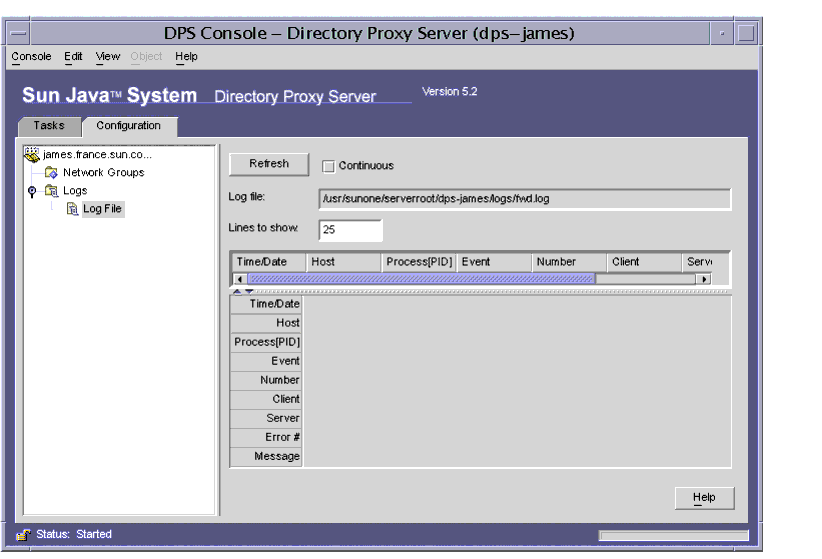Click the Process[PID] column header
The height and width of the screenshot is (559, 822).
419,262
